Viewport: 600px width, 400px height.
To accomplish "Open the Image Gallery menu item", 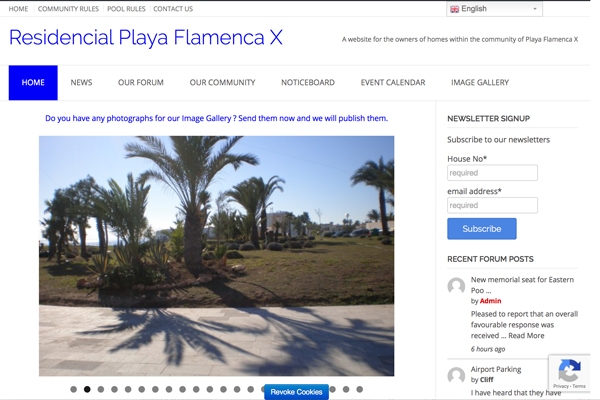I will point(480,83).
